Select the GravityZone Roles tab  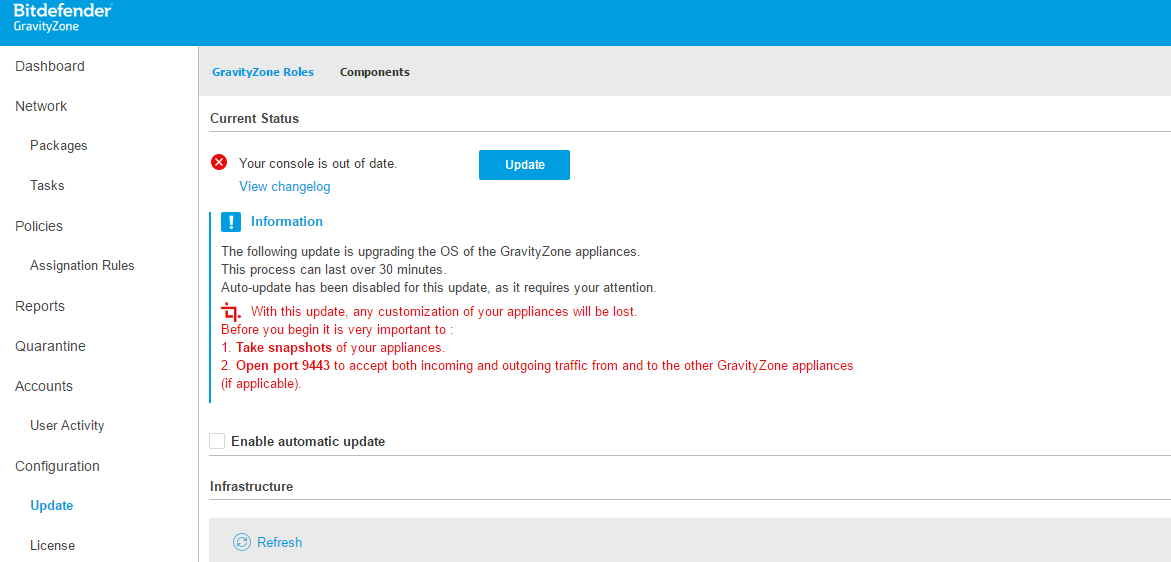pyautogui.click(x=263, y=72)
